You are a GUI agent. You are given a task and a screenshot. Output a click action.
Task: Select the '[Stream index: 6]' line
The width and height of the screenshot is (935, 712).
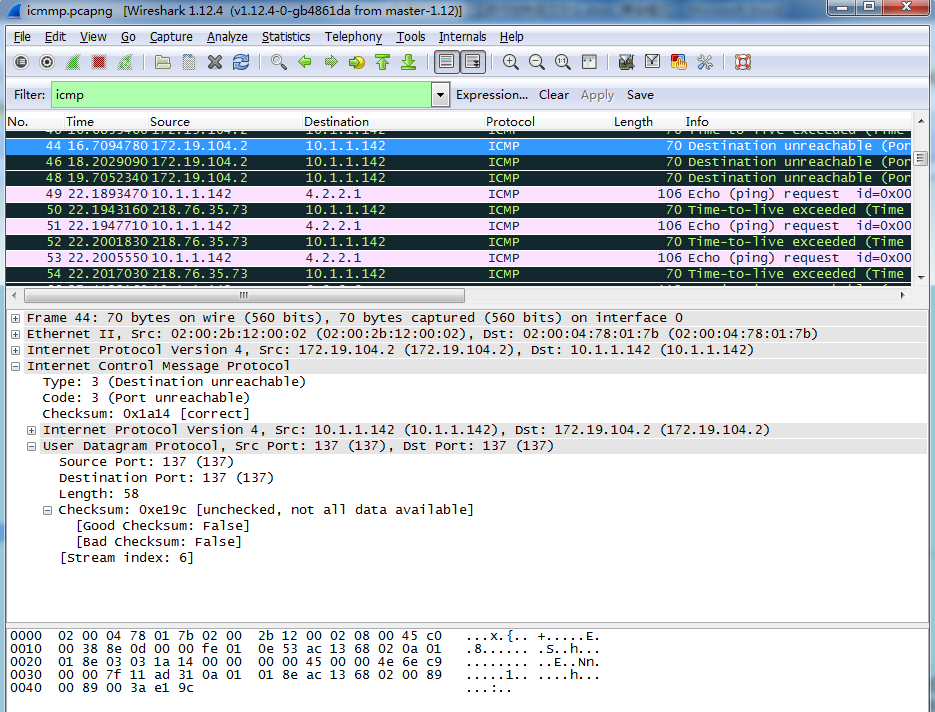(x=126, y=558)
